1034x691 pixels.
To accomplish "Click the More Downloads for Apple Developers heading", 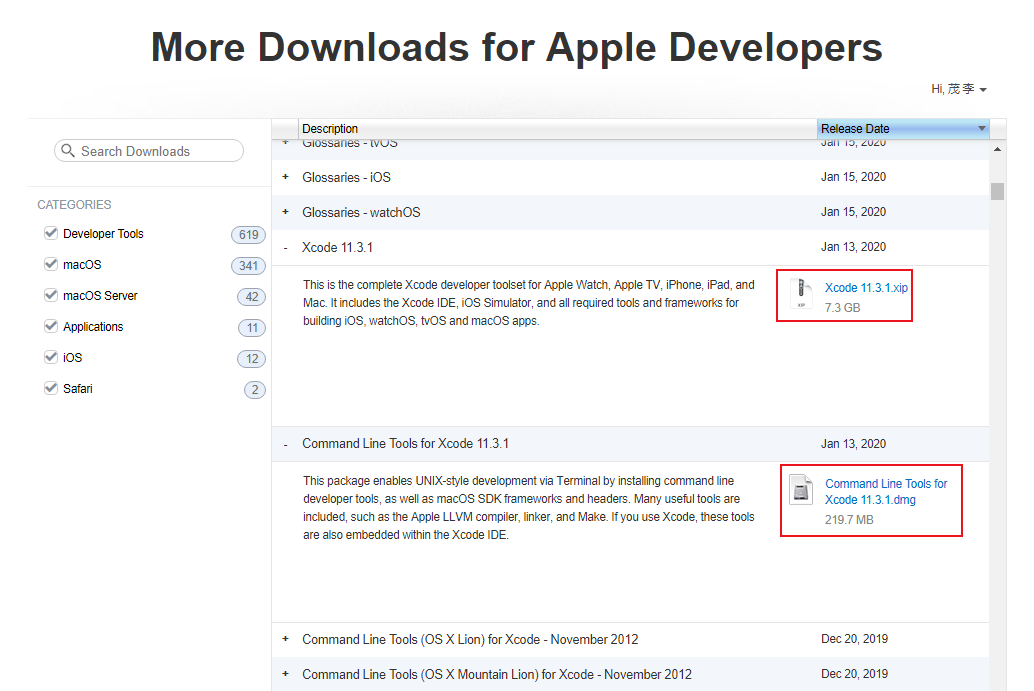I will coord(516,47).
